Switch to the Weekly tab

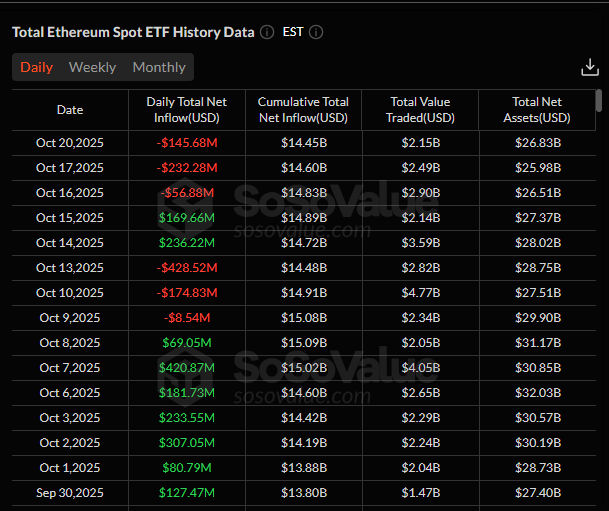pyautogui.click(x=92, y=67)
